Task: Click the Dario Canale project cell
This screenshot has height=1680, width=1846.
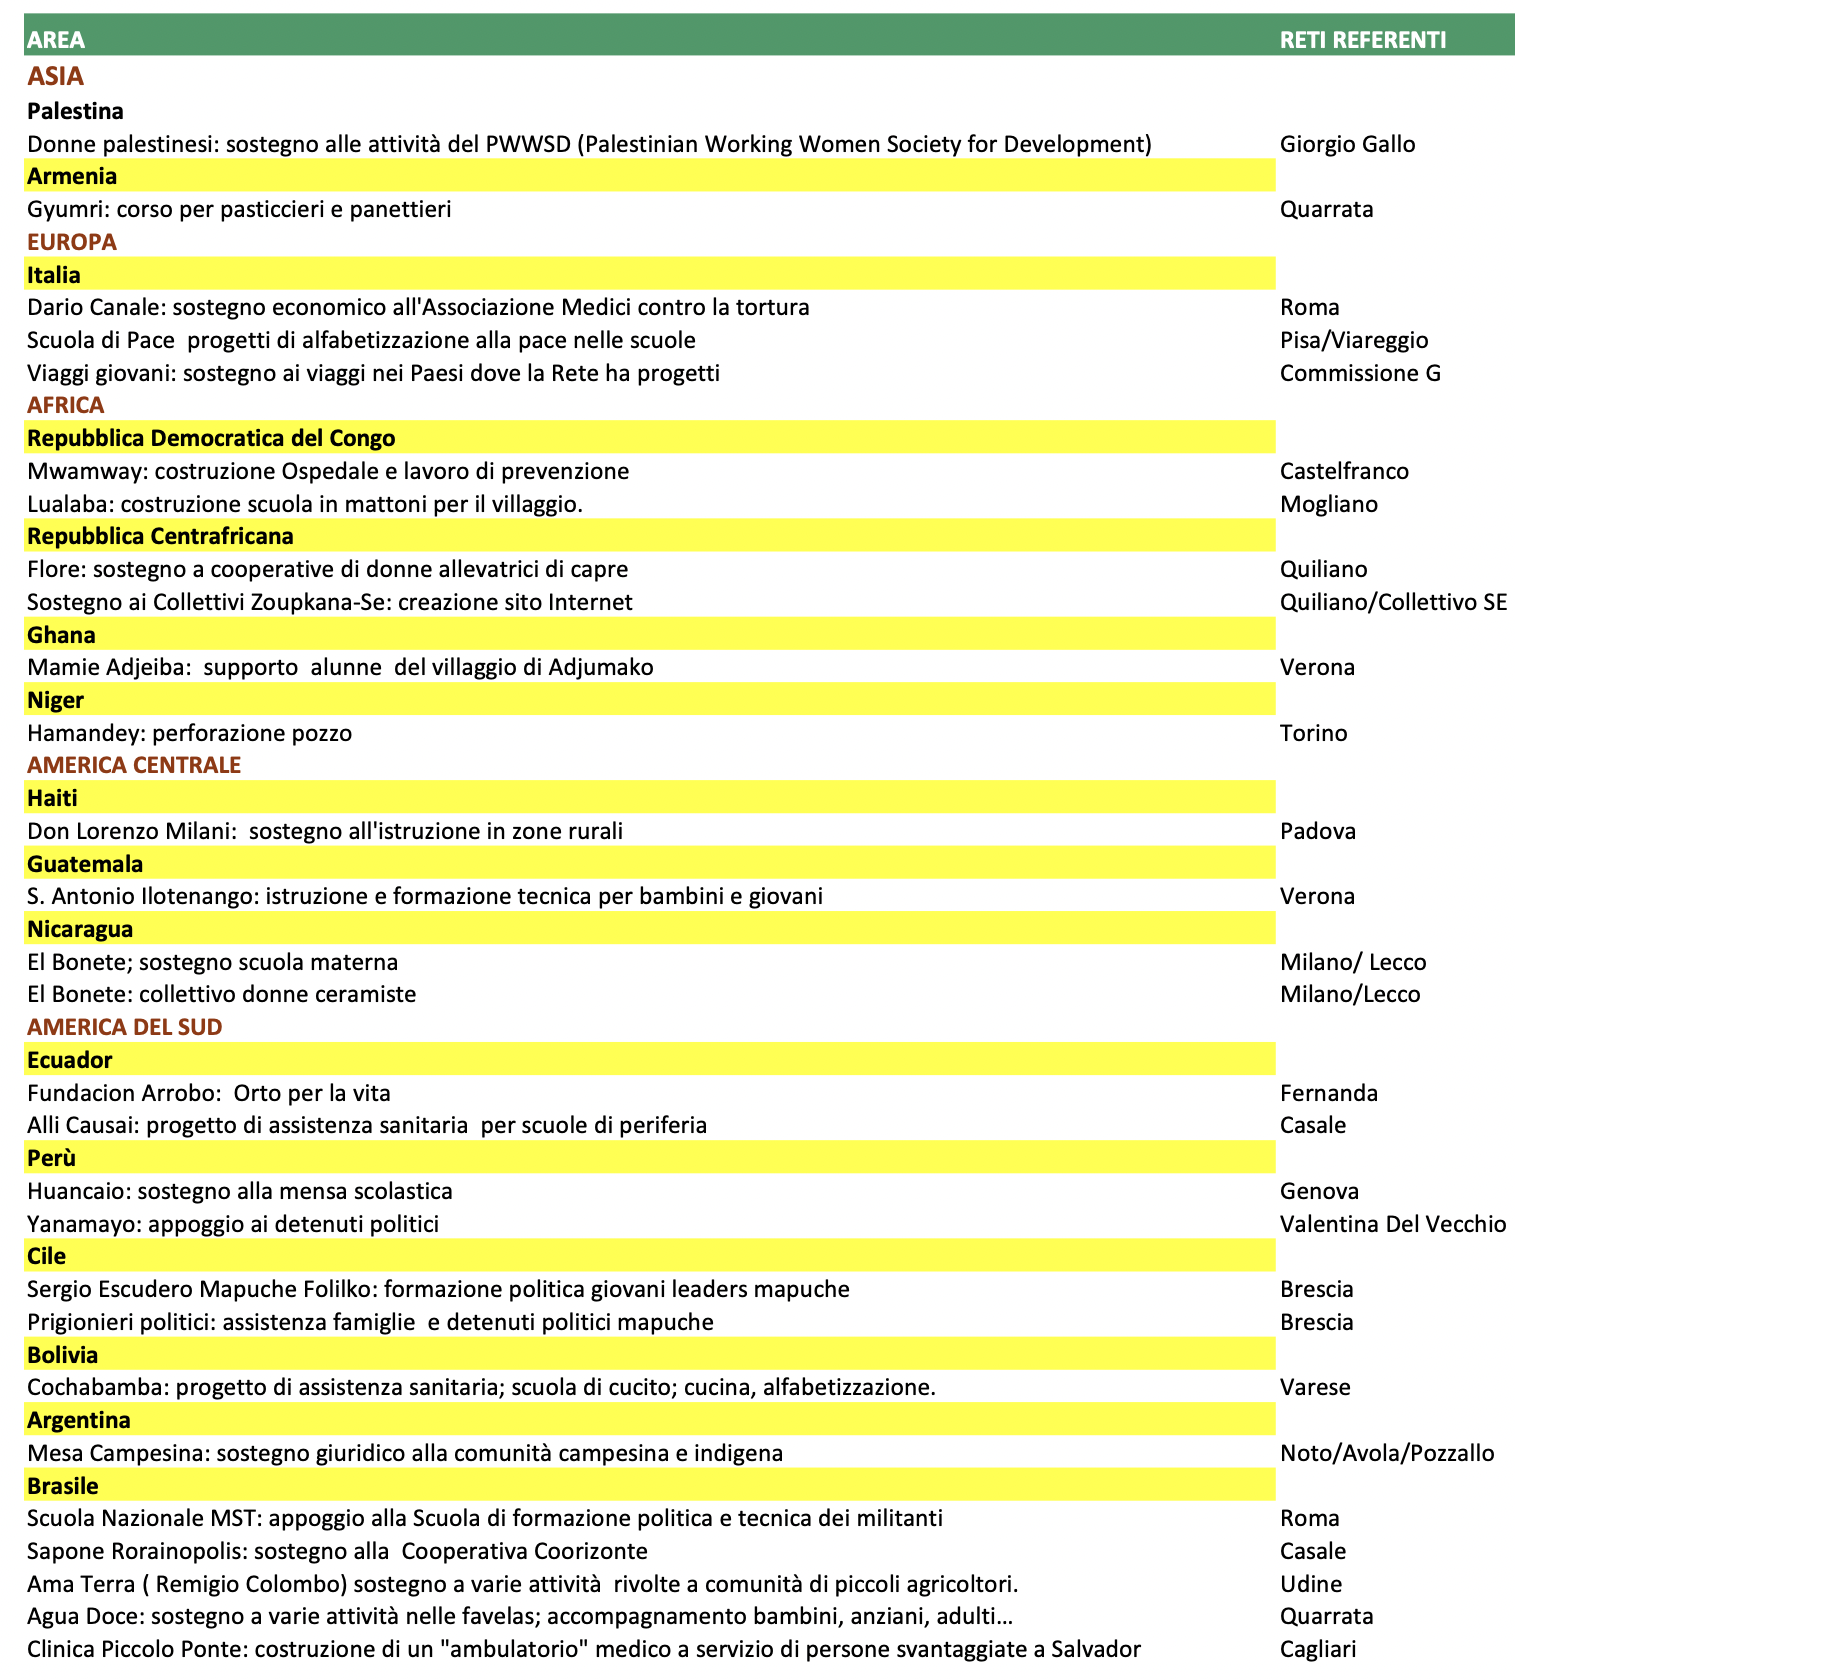Action: tap(418, 307)
